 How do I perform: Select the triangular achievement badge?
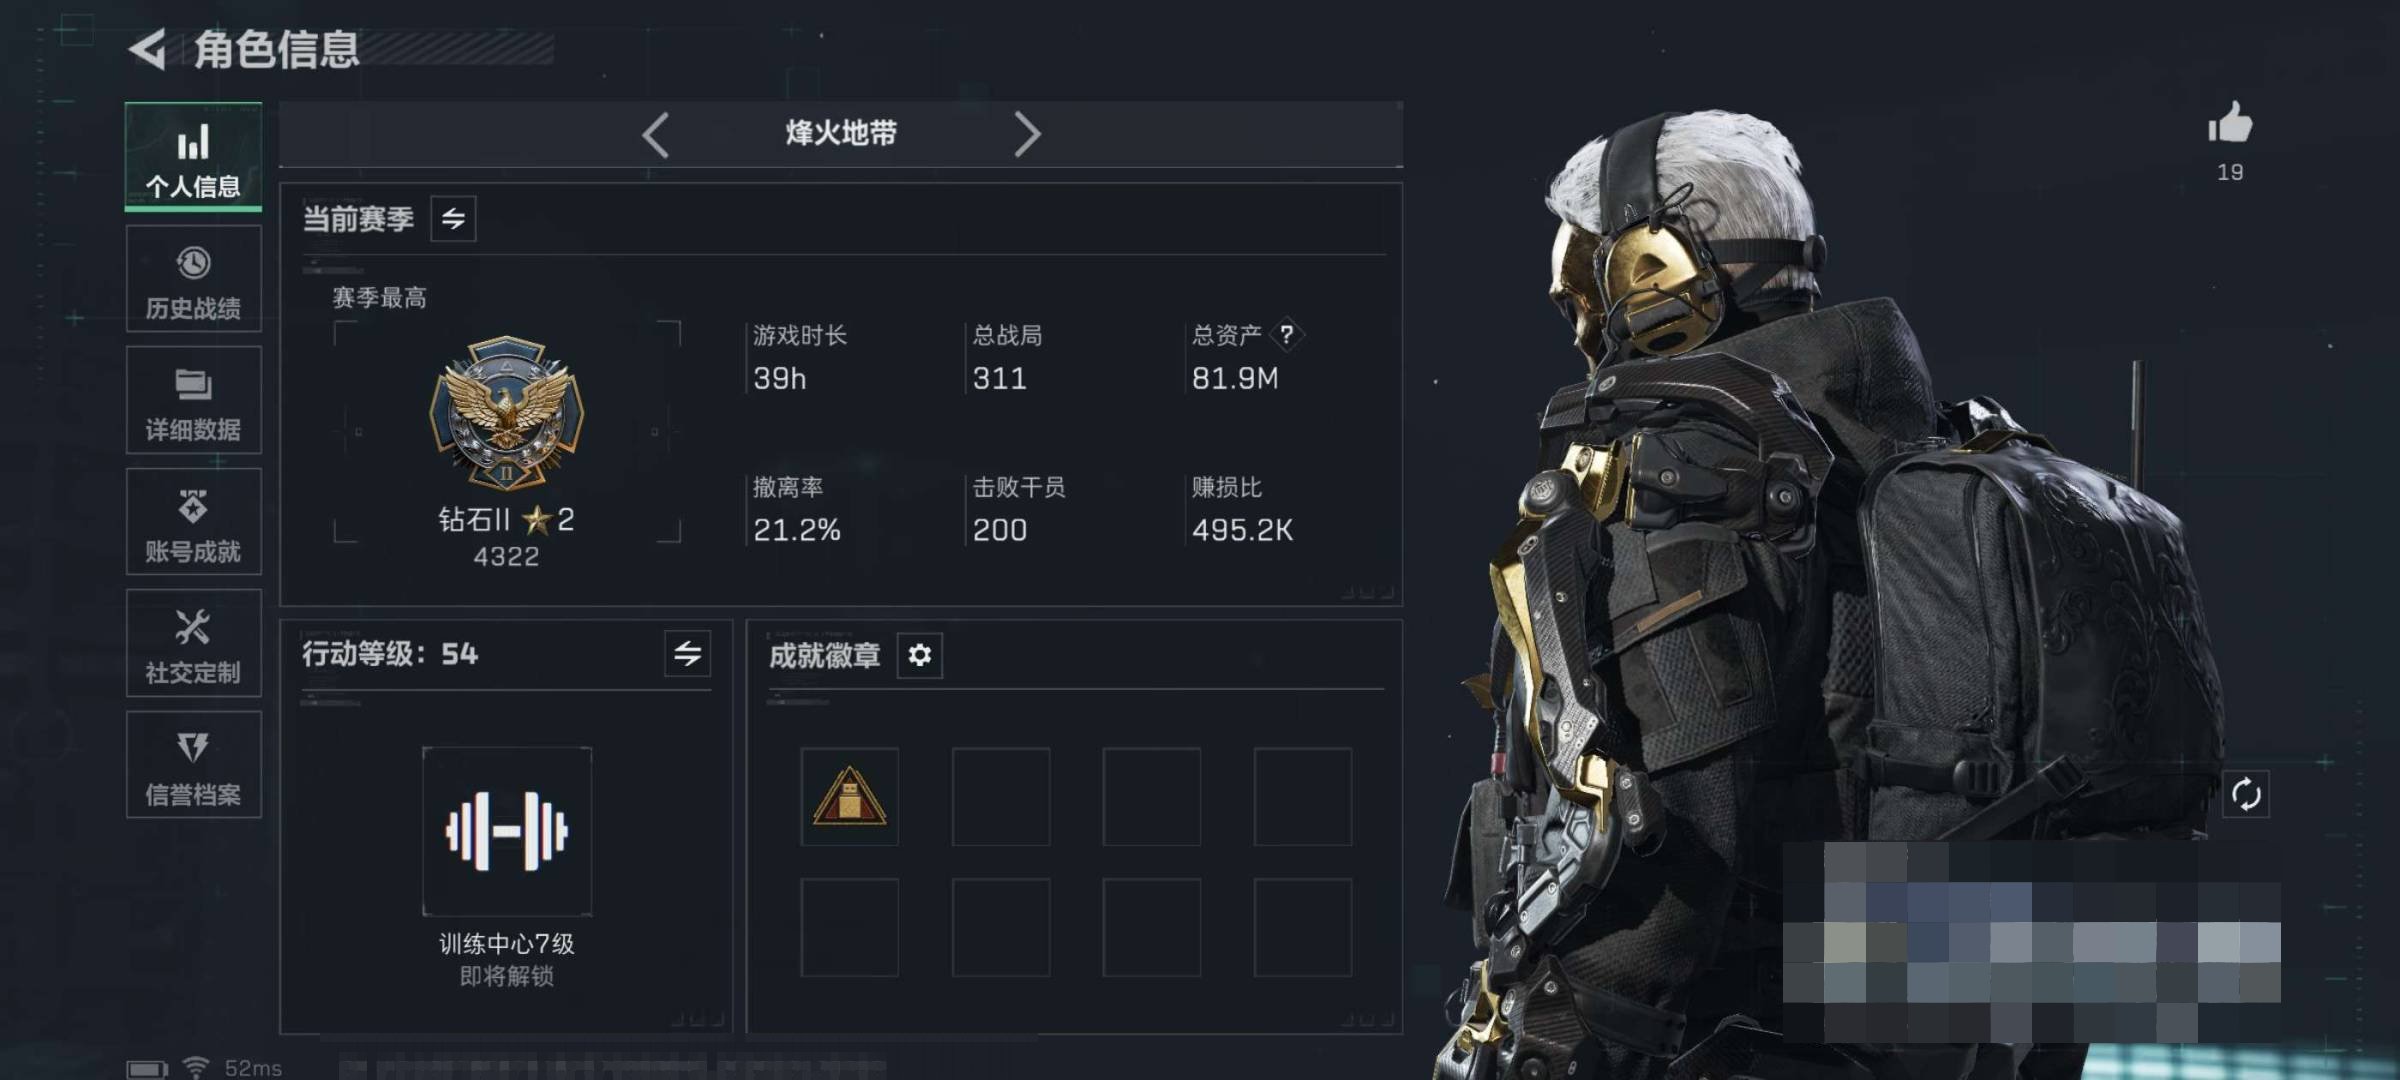tap(849, 797)
